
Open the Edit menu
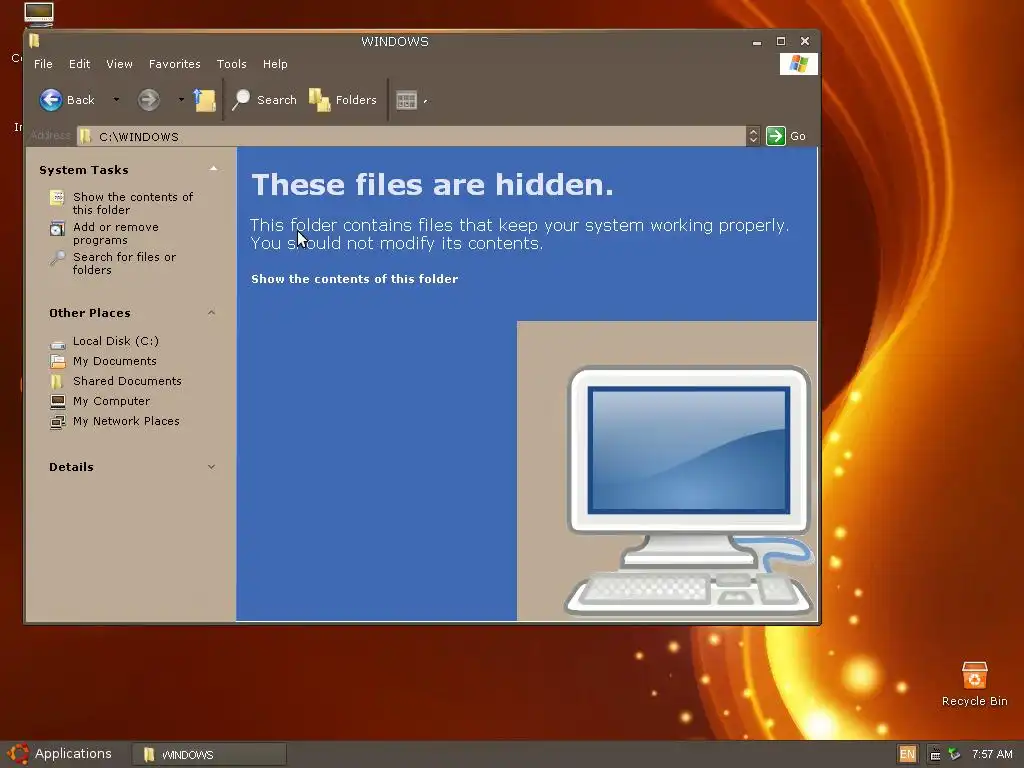coord(80,64)
